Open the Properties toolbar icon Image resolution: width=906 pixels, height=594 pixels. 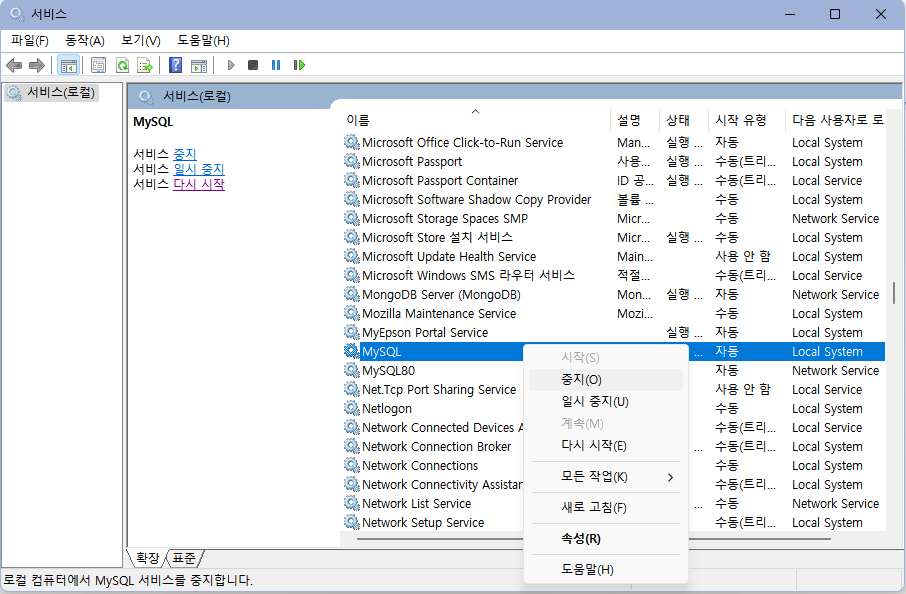[98, 65]
